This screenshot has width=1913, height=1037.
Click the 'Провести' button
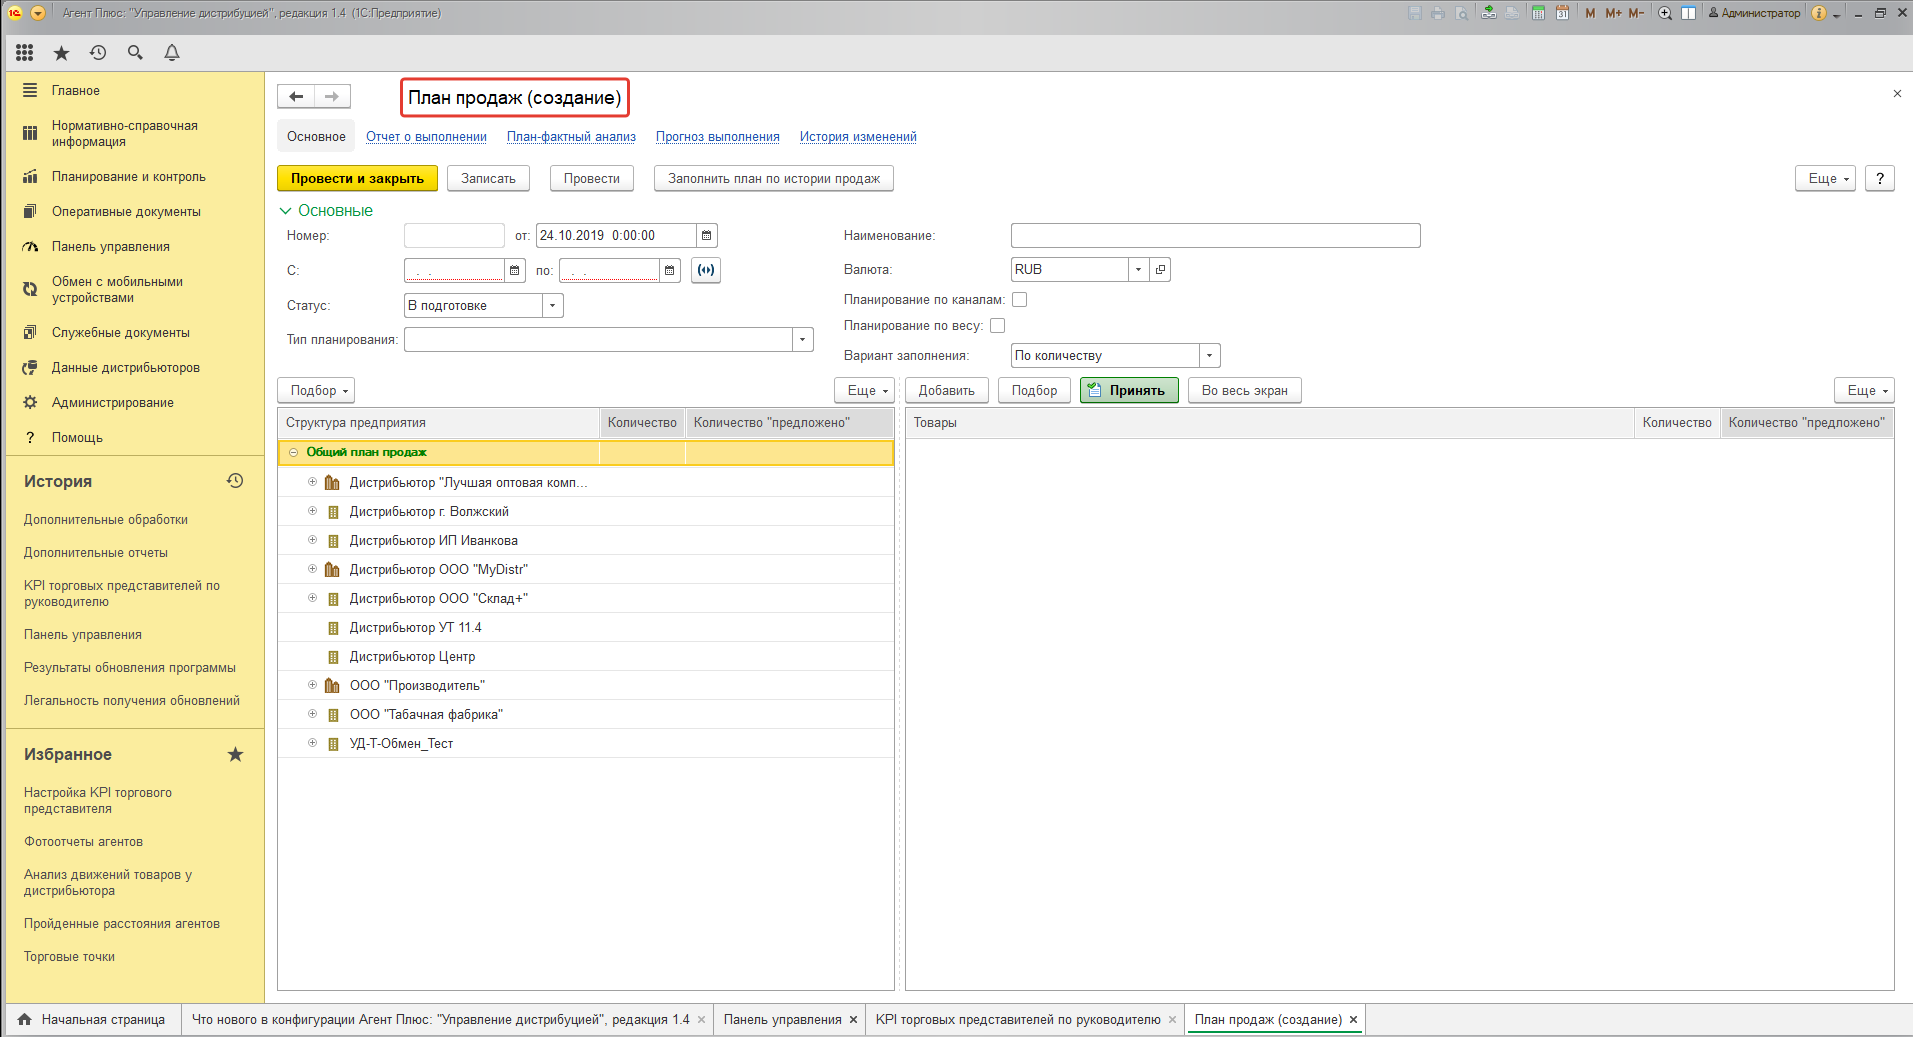coord(592,178)
